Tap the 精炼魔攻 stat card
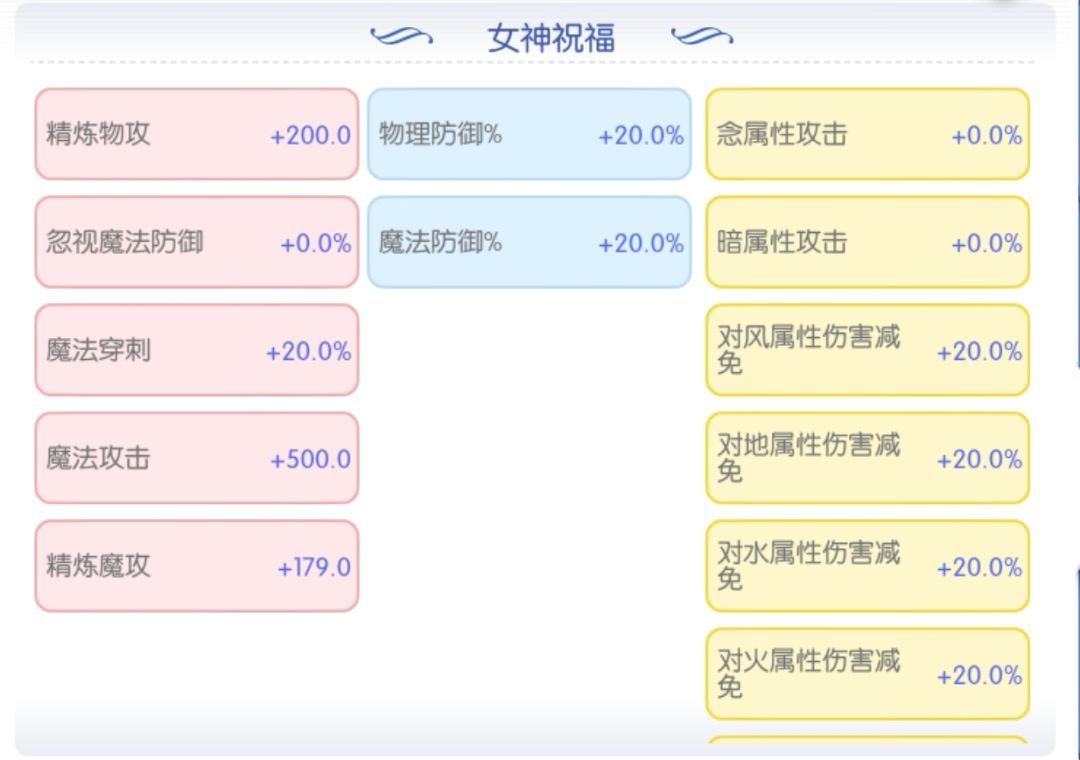Image resolution: width=1080 pixels, height=760 pixels. [x=197, y=566]
